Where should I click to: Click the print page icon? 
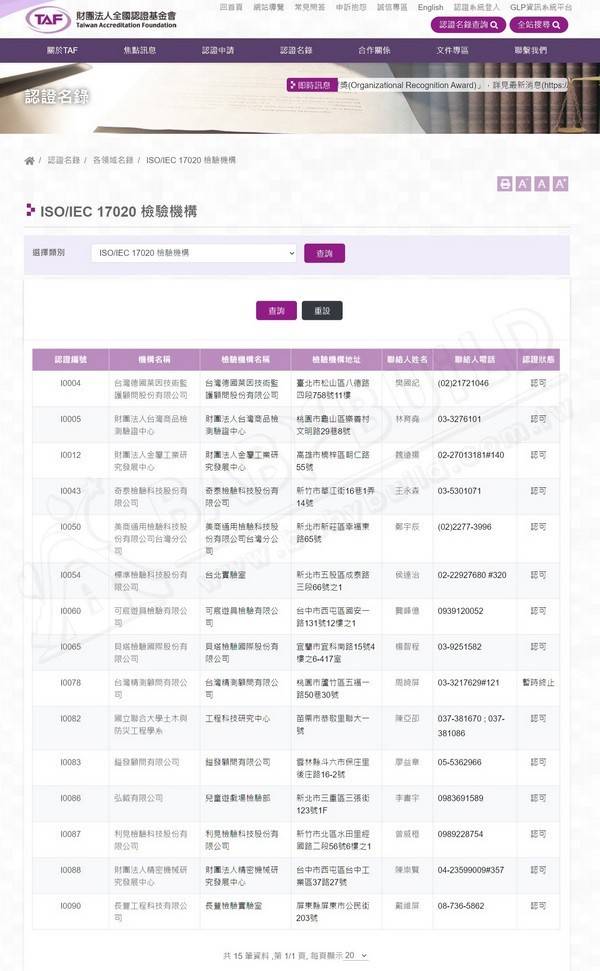click(505, 184)
